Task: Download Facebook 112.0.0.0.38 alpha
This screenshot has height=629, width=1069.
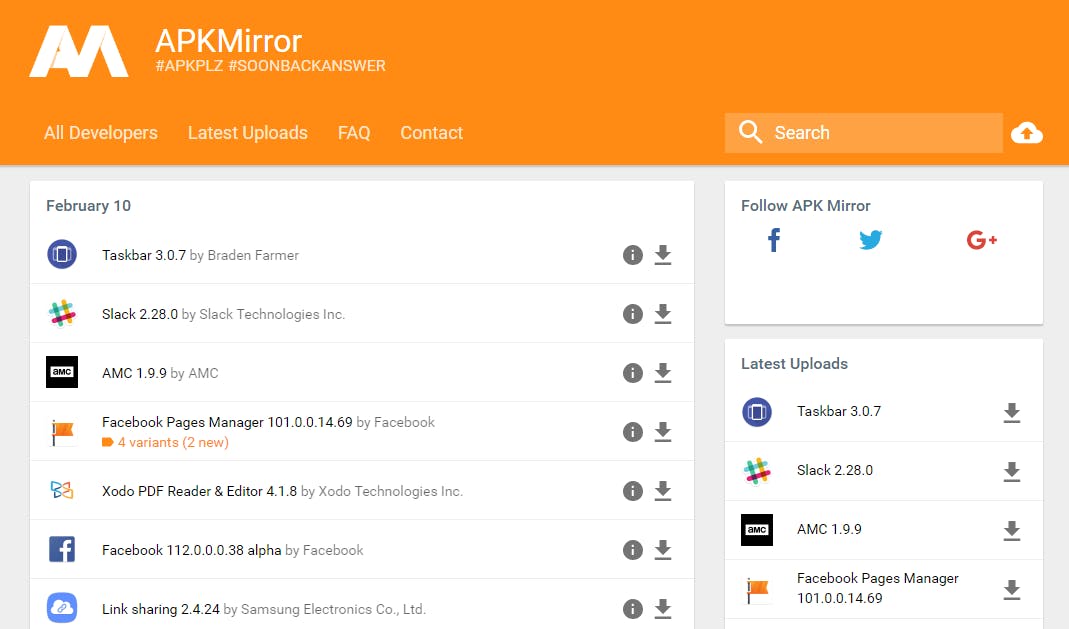Action: [662, 550]
